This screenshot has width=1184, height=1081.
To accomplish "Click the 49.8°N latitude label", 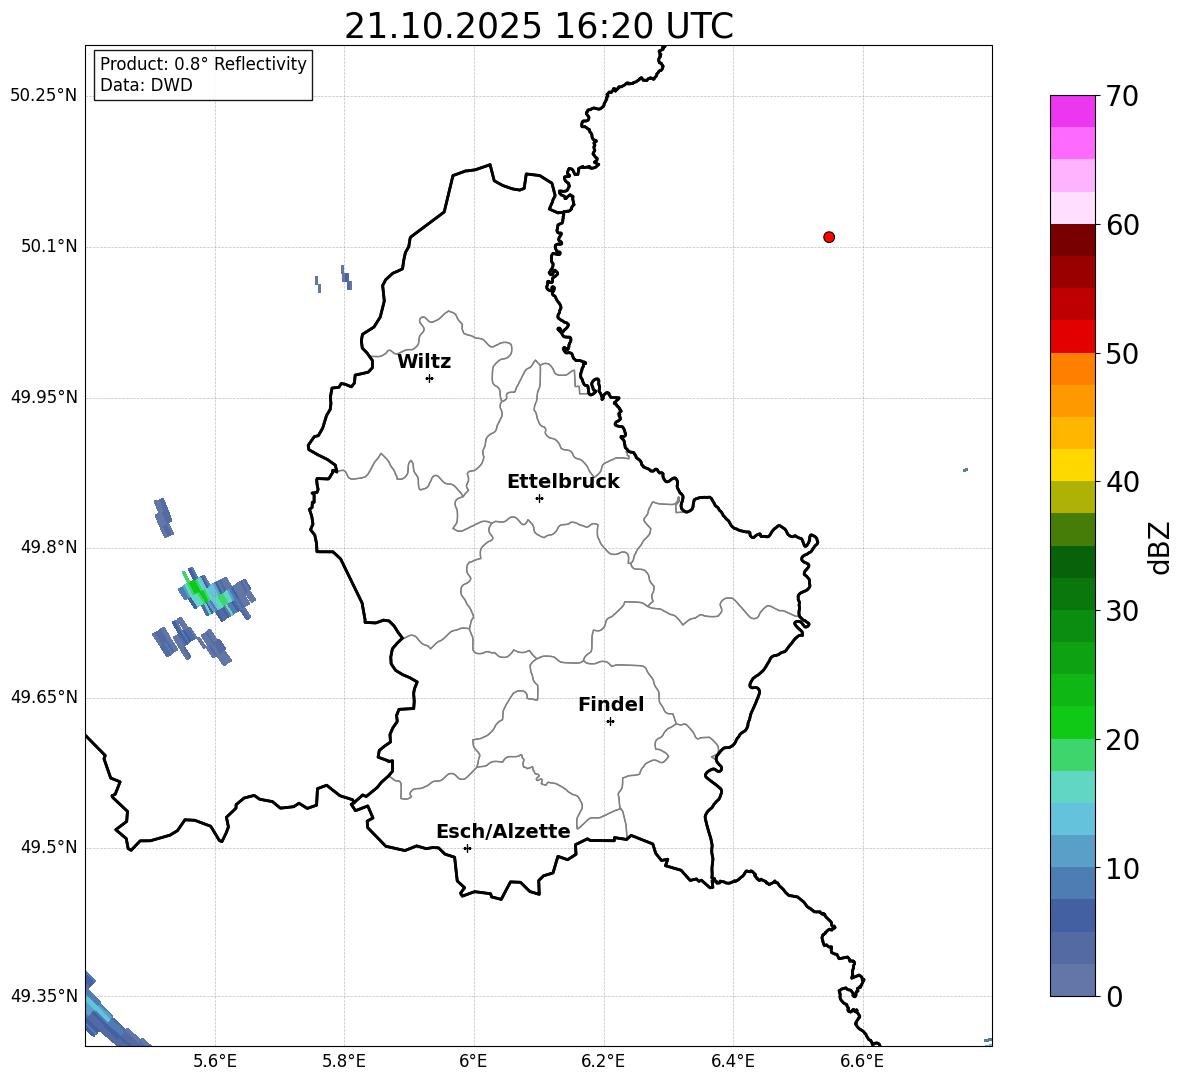I will (49, 547).
